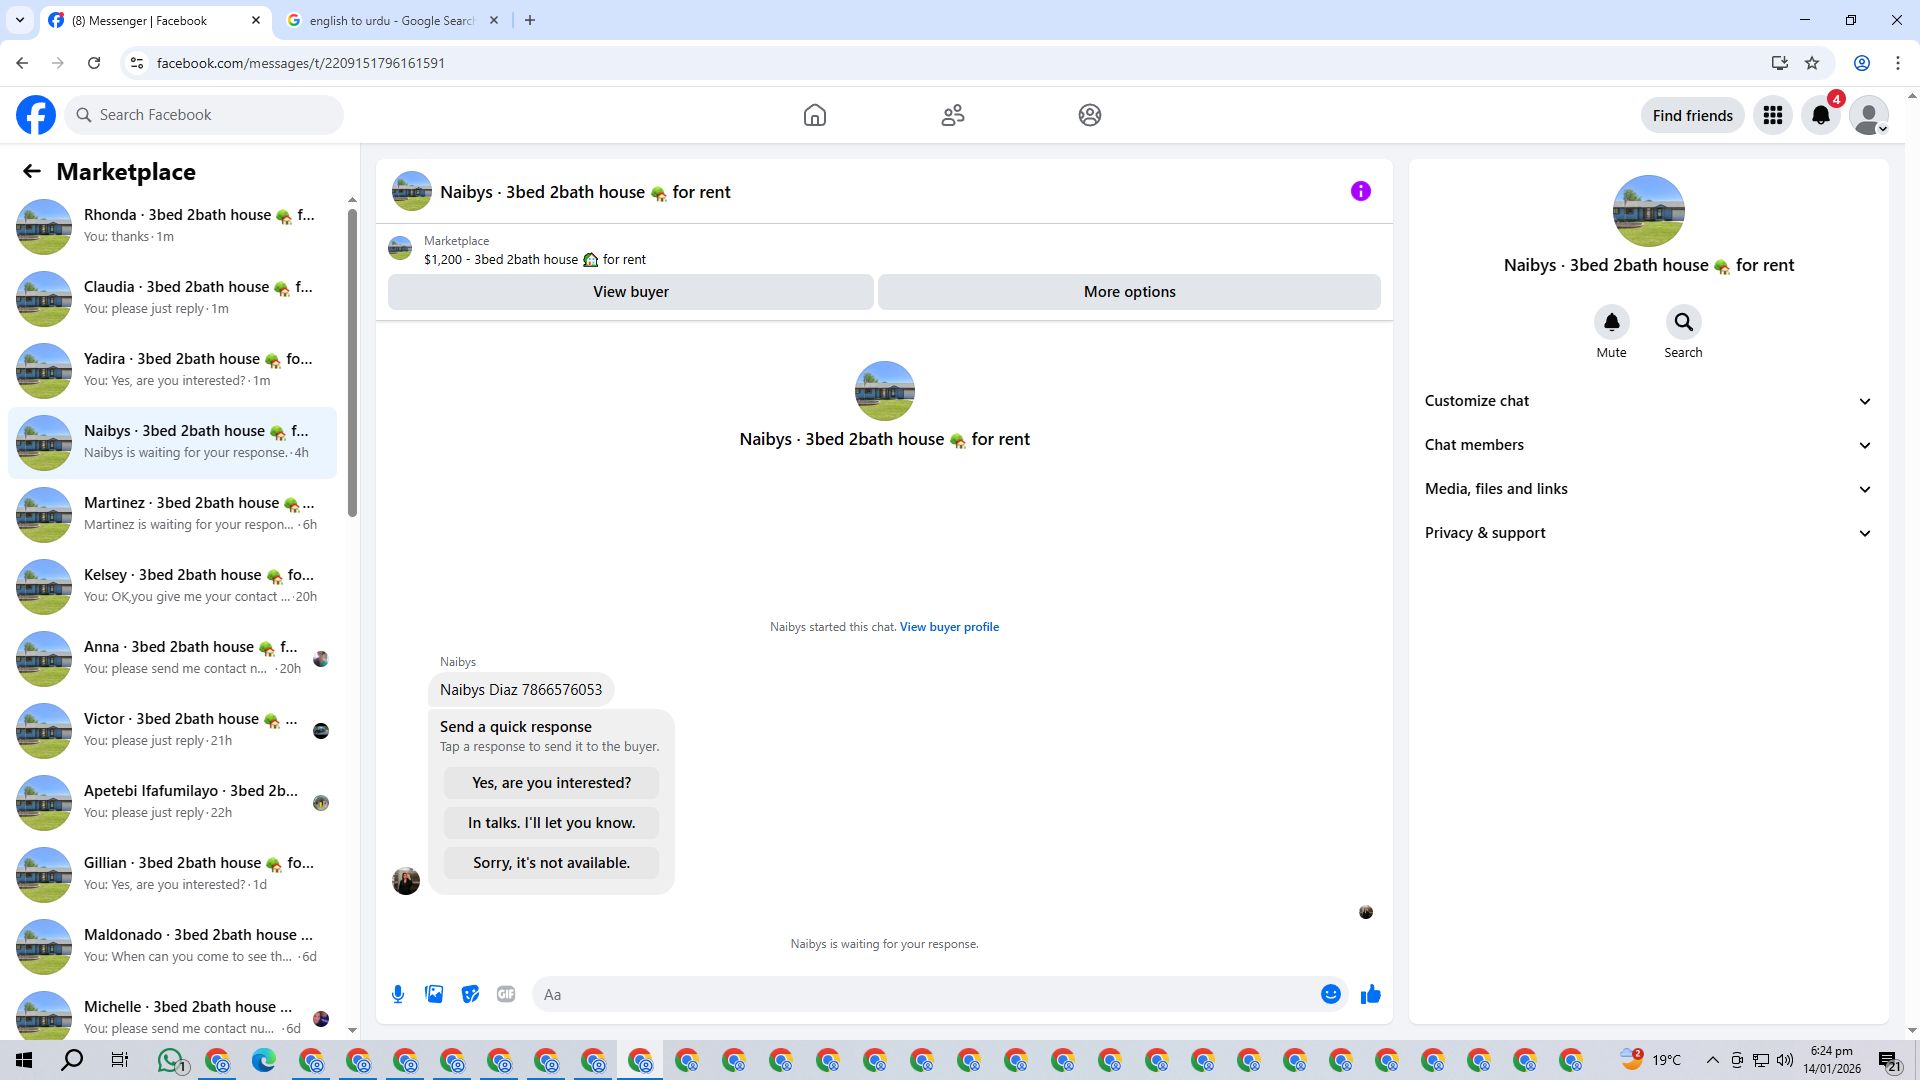Send a thumbs up like

[1370, 994]
